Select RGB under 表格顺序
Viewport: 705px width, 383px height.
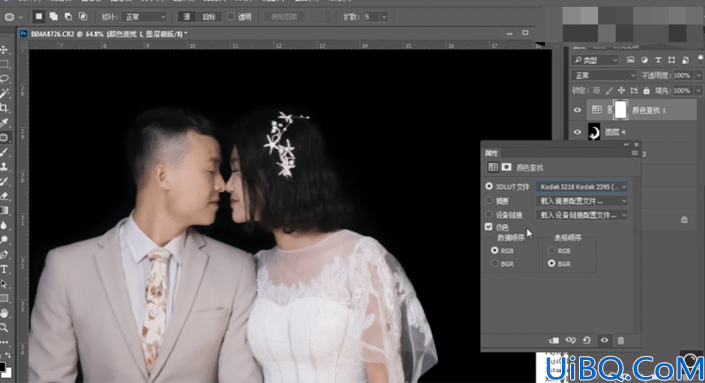click(551, 250)
